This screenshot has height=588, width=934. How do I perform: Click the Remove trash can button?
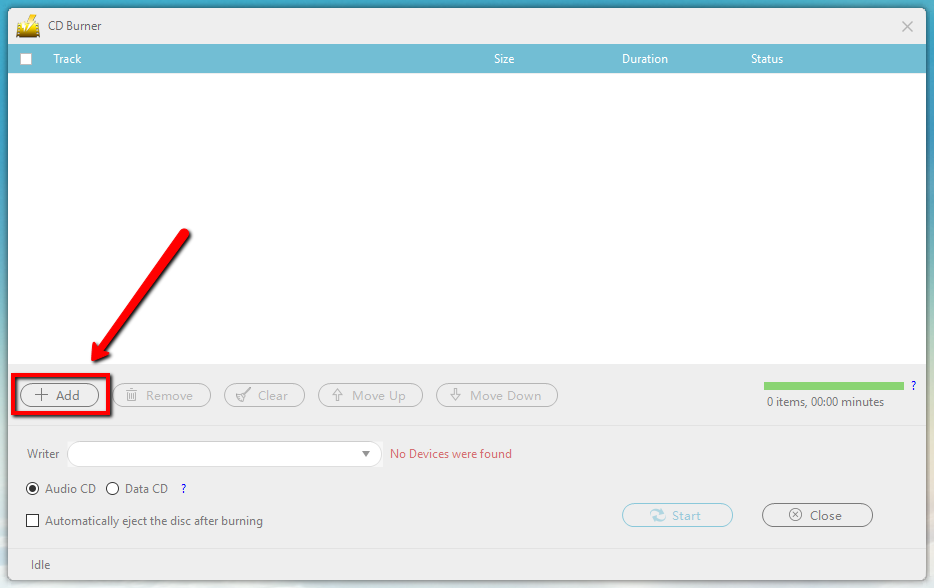point(161,395)
